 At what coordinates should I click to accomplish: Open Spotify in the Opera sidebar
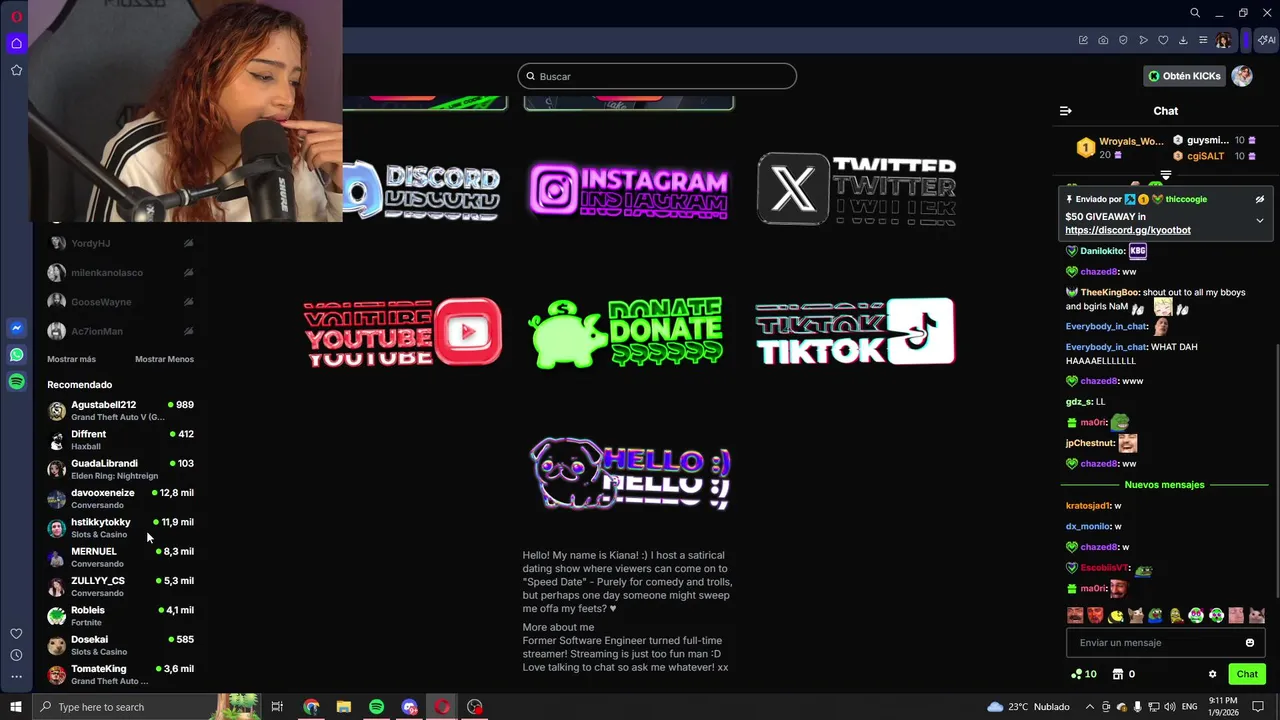point(16,382)
